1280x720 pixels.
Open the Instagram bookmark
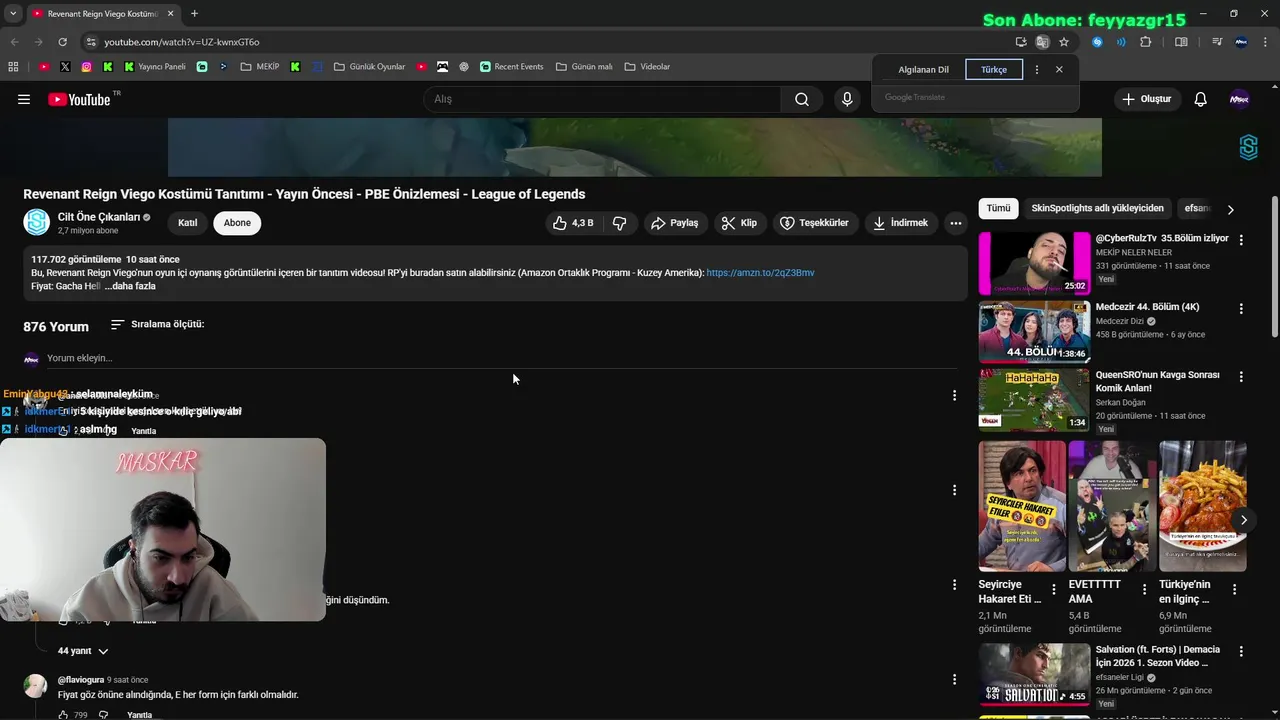[87, 67]
